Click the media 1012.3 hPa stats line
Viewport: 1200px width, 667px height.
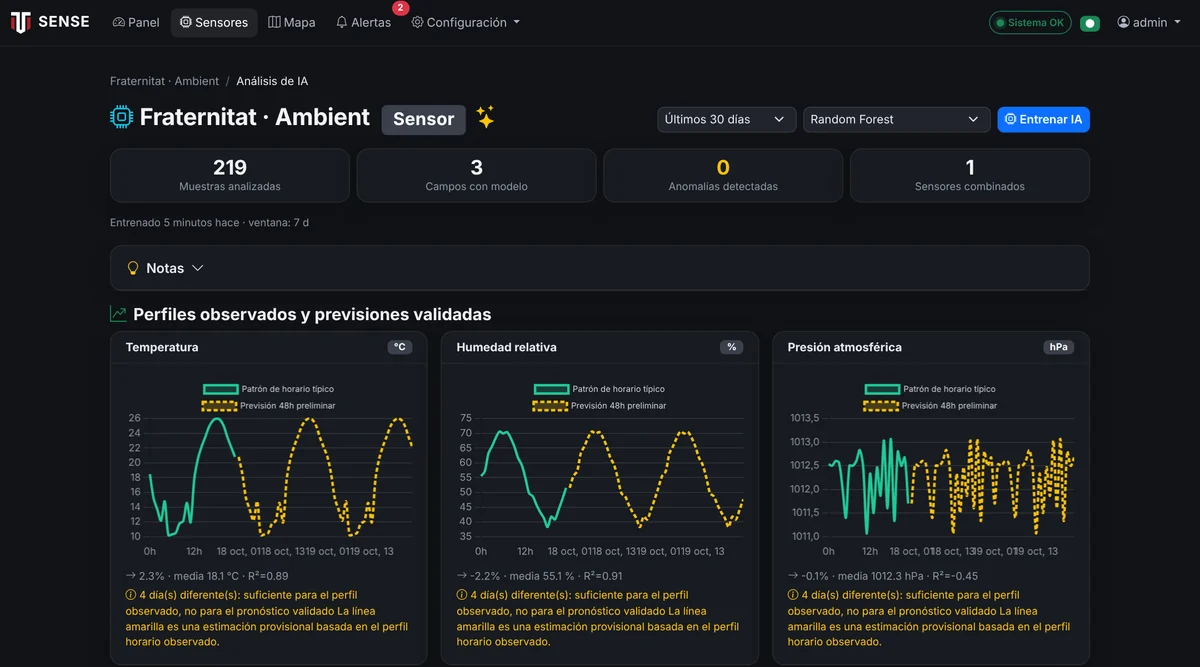pyautogui.click(x=883, y=576)
